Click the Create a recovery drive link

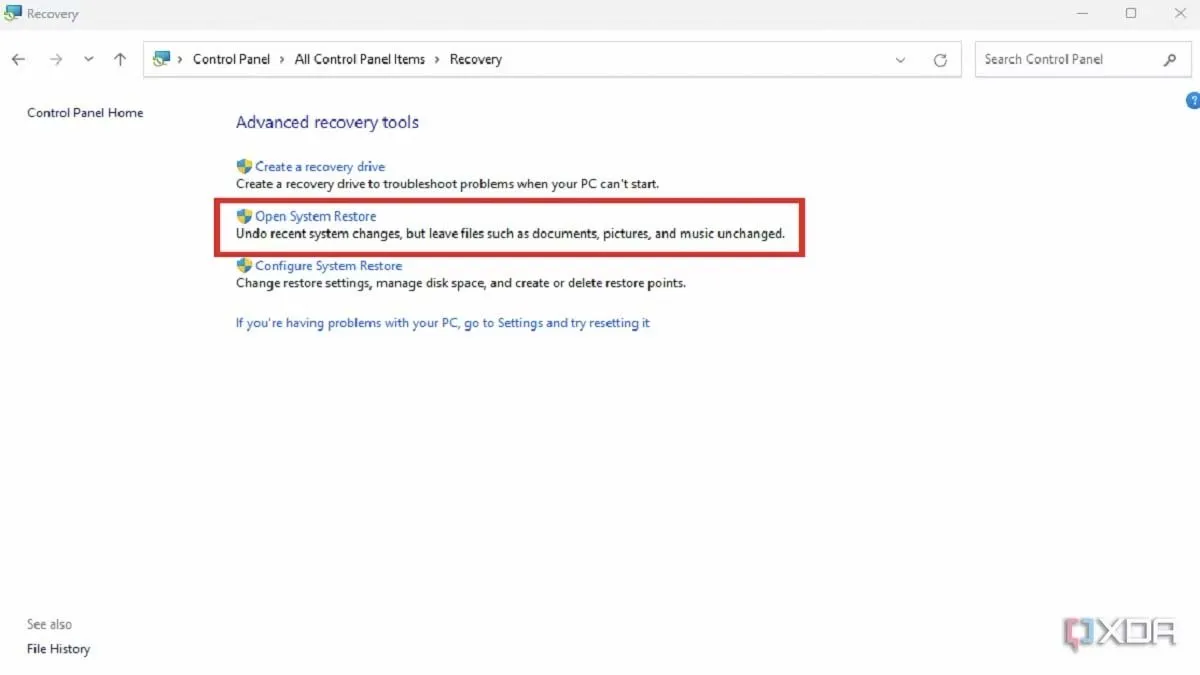coord(319,167)
